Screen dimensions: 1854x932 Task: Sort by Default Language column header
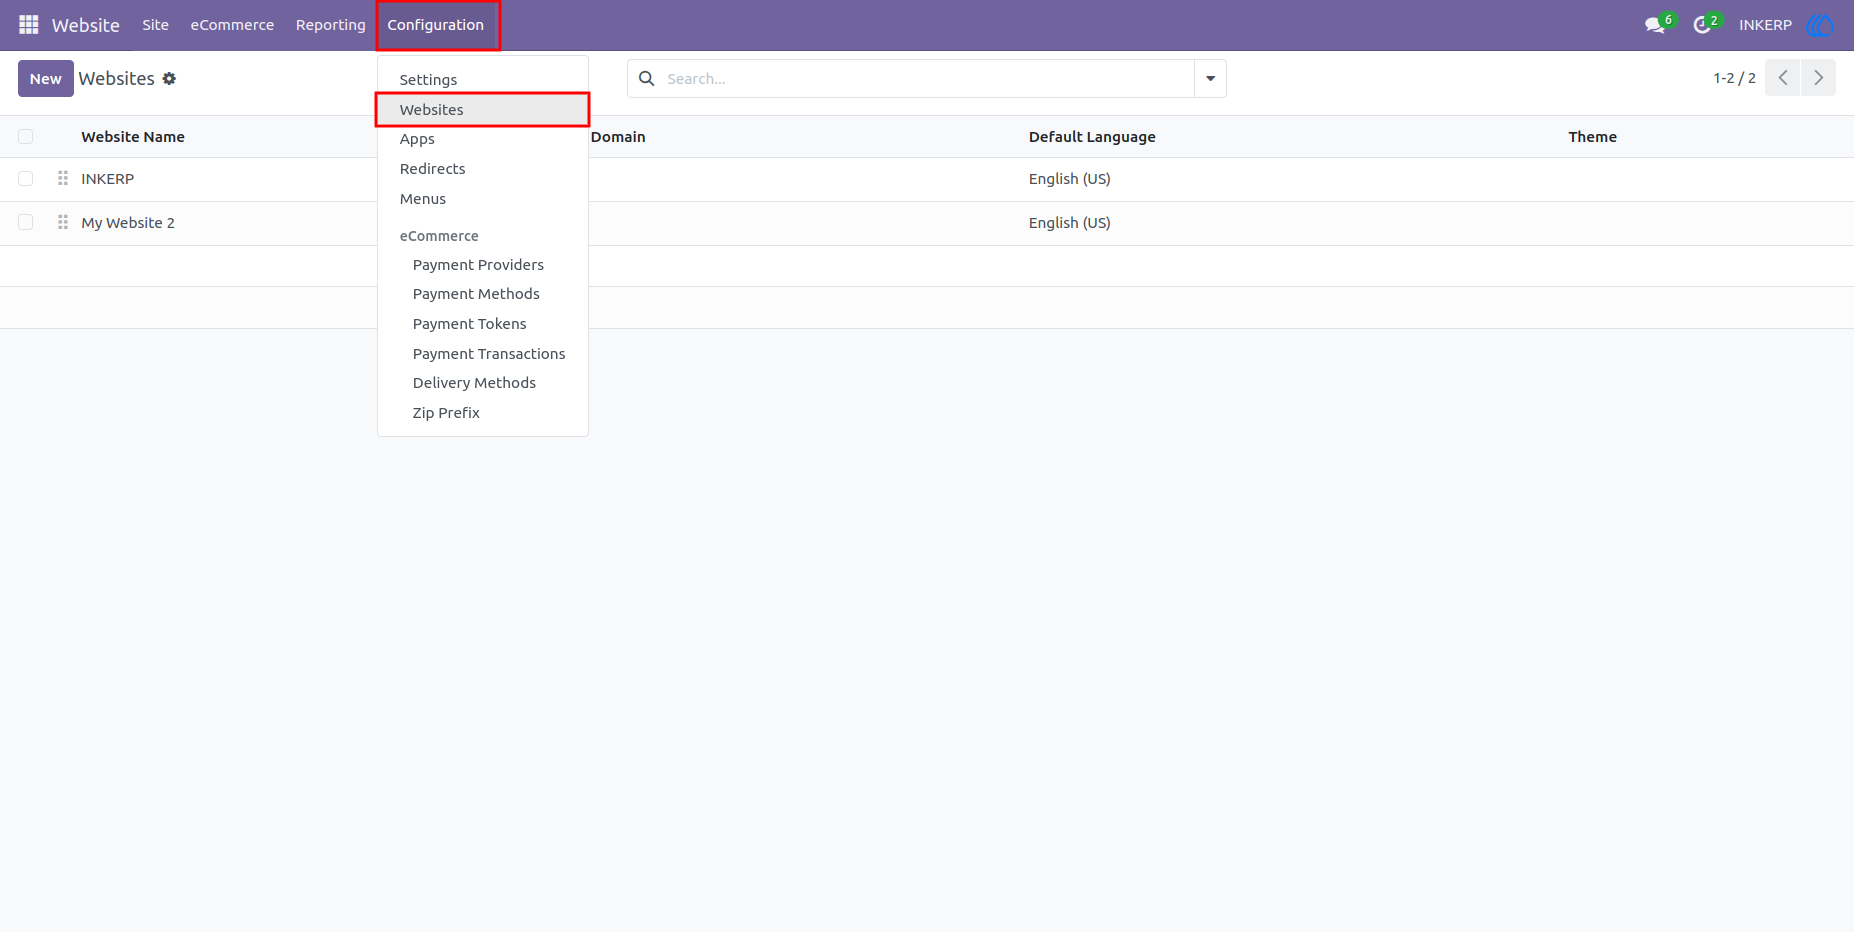pyautogui.click(x=1092, y=137)
